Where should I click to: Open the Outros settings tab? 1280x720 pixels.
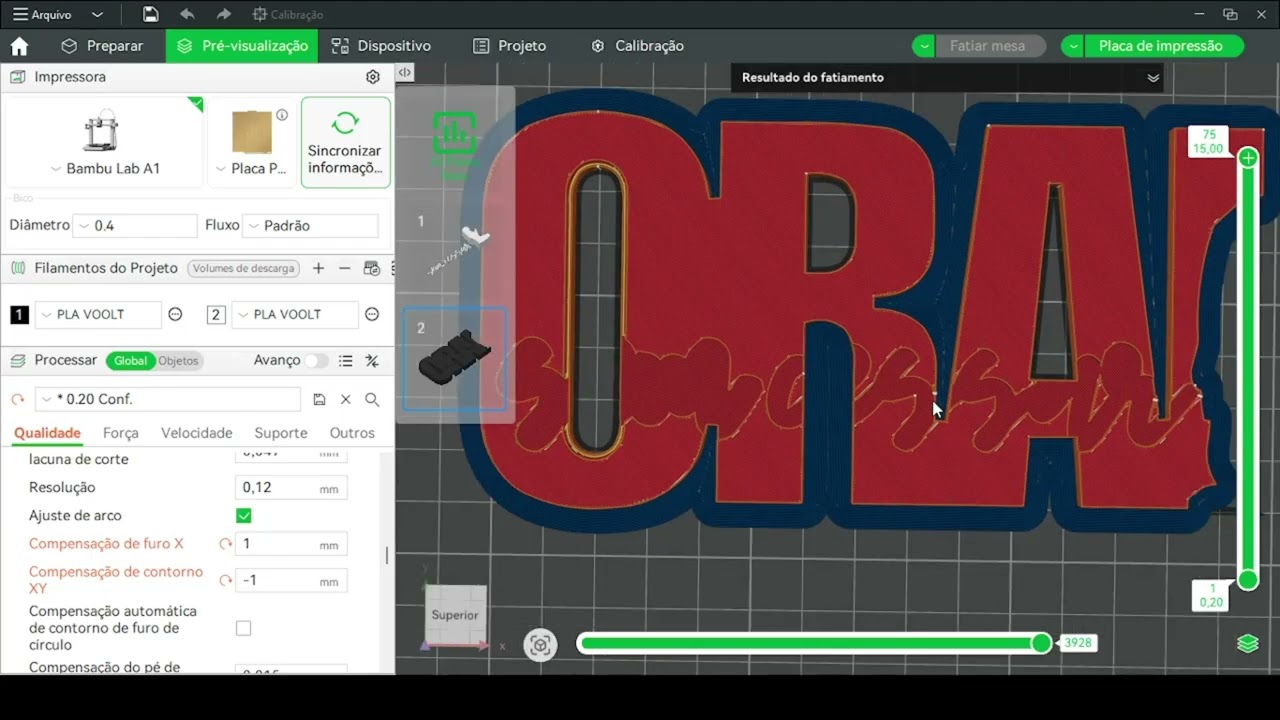coord(352,433)
